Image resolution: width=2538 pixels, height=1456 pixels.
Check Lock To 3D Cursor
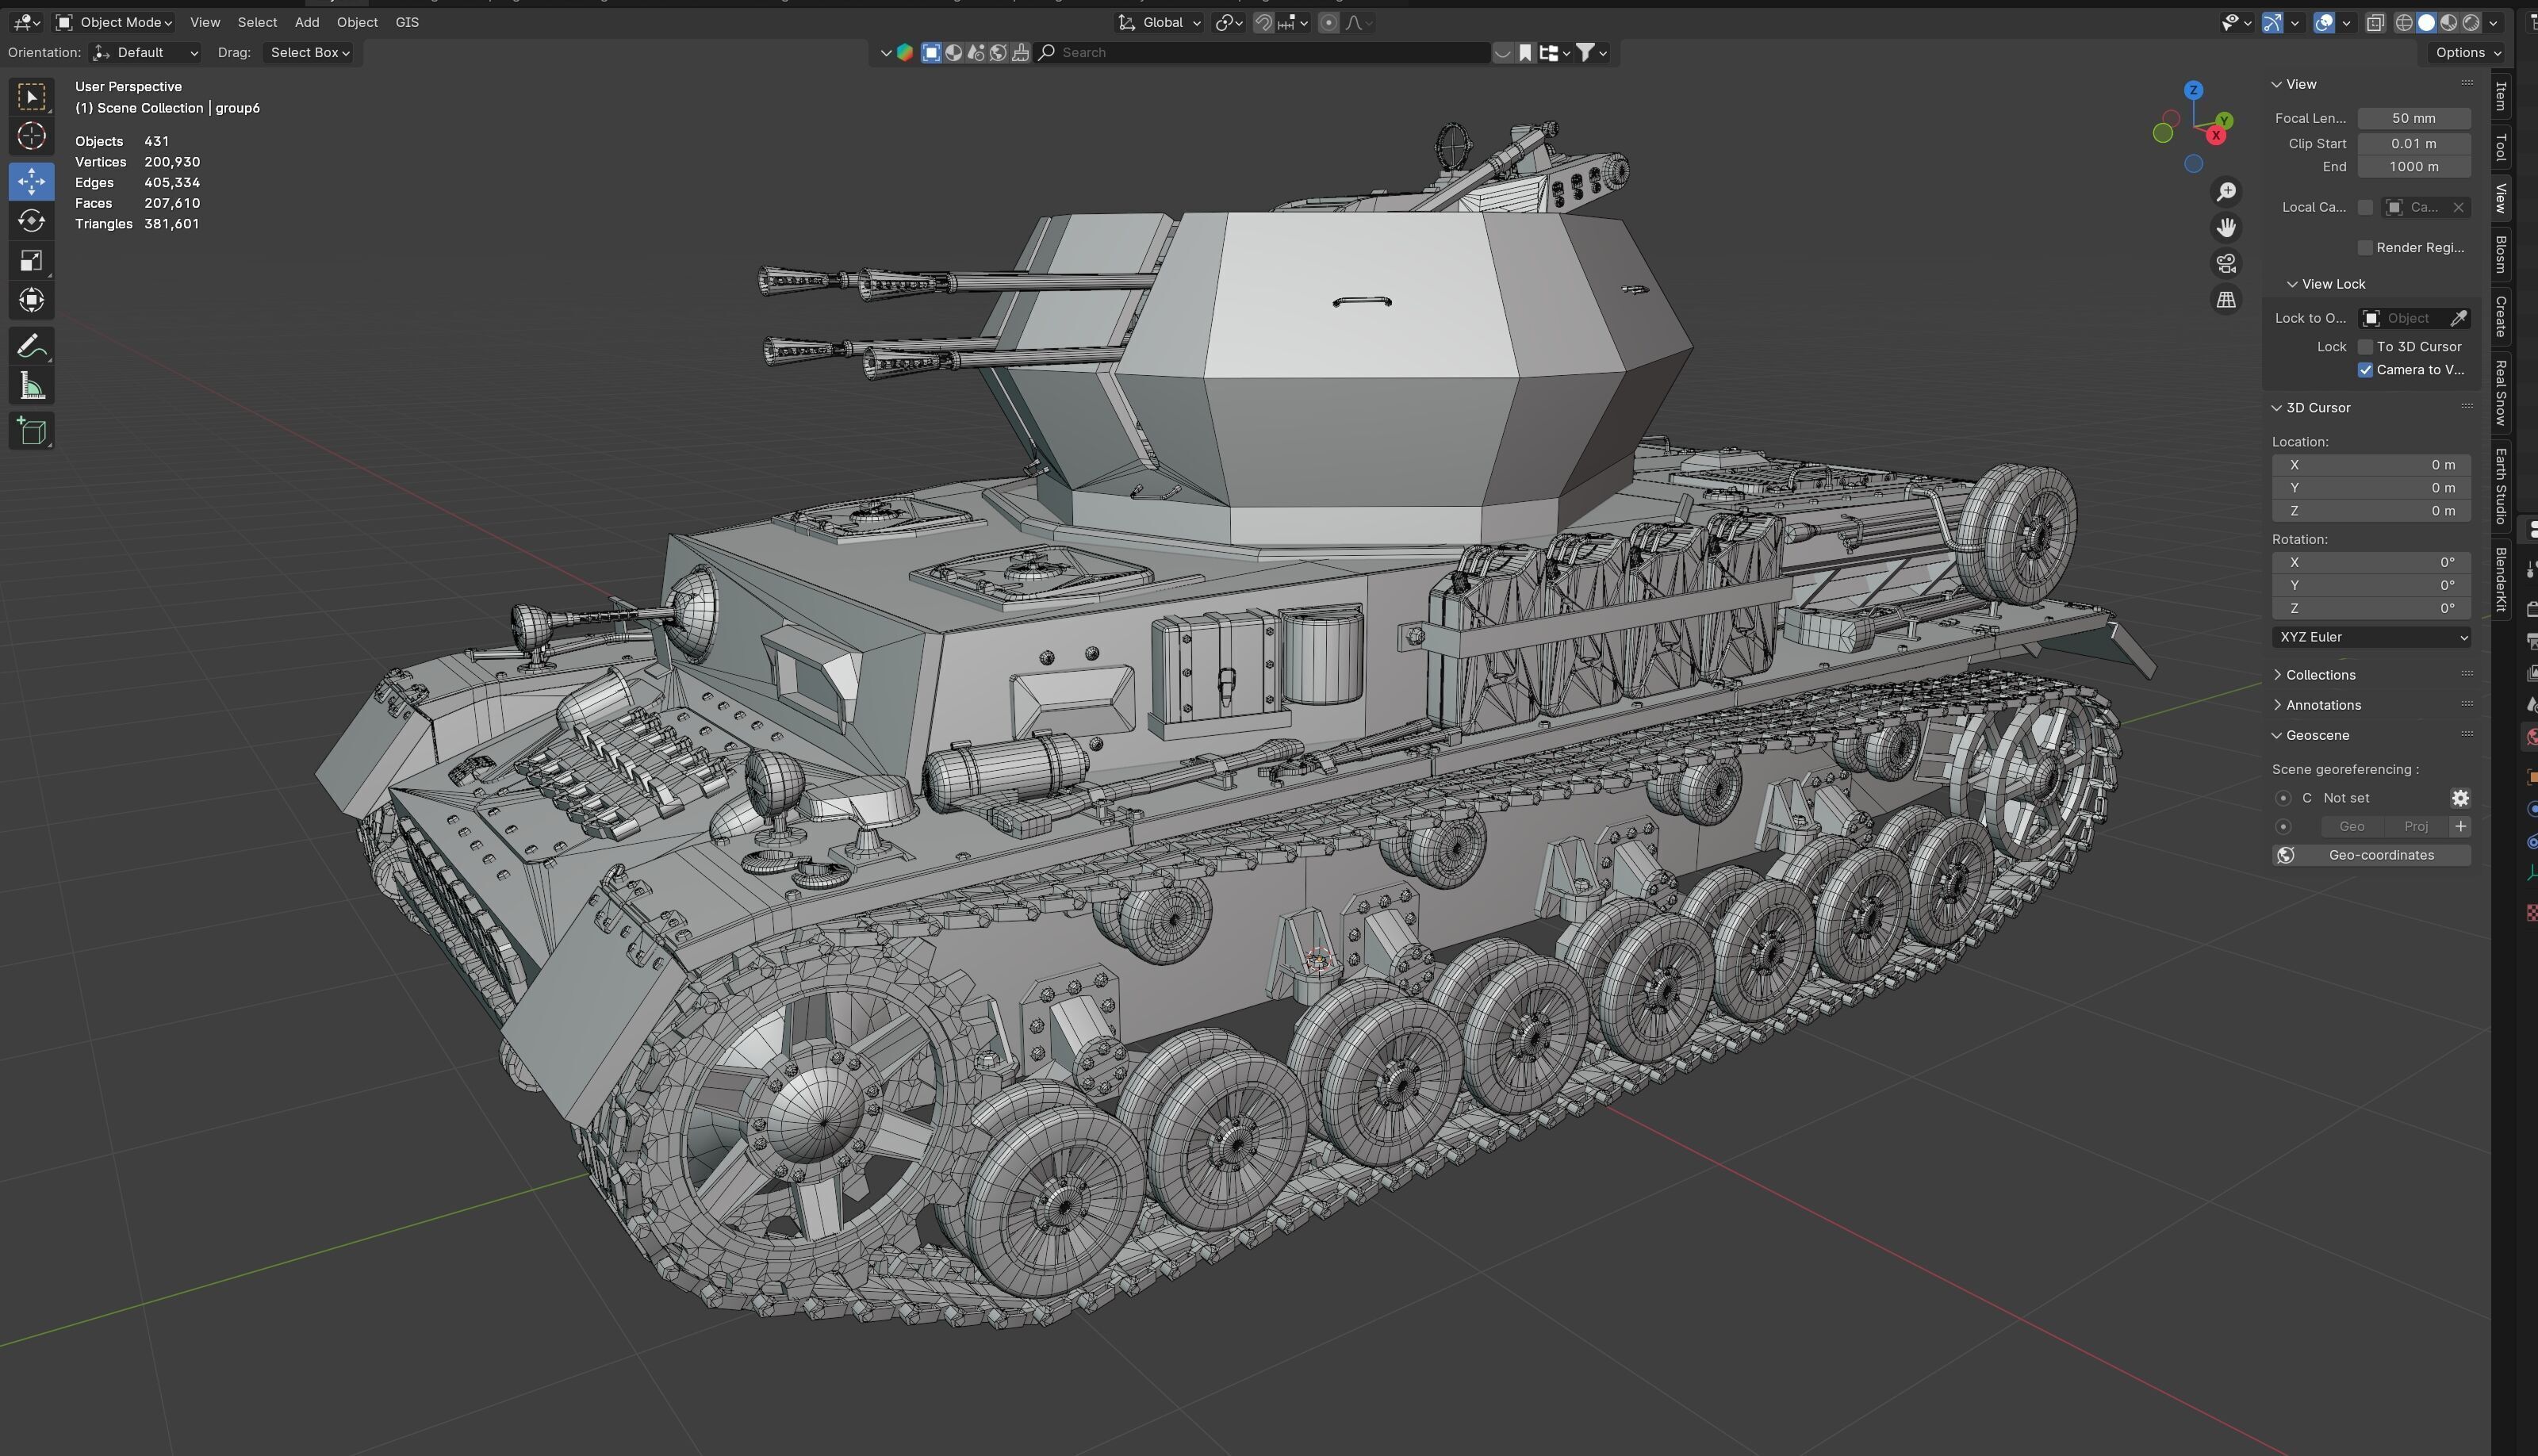pyautogui.click(x=2365, y=346)
